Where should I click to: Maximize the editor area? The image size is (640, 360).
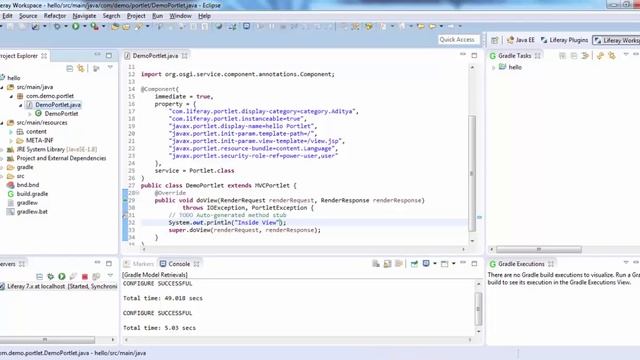(x=474, y=55)
